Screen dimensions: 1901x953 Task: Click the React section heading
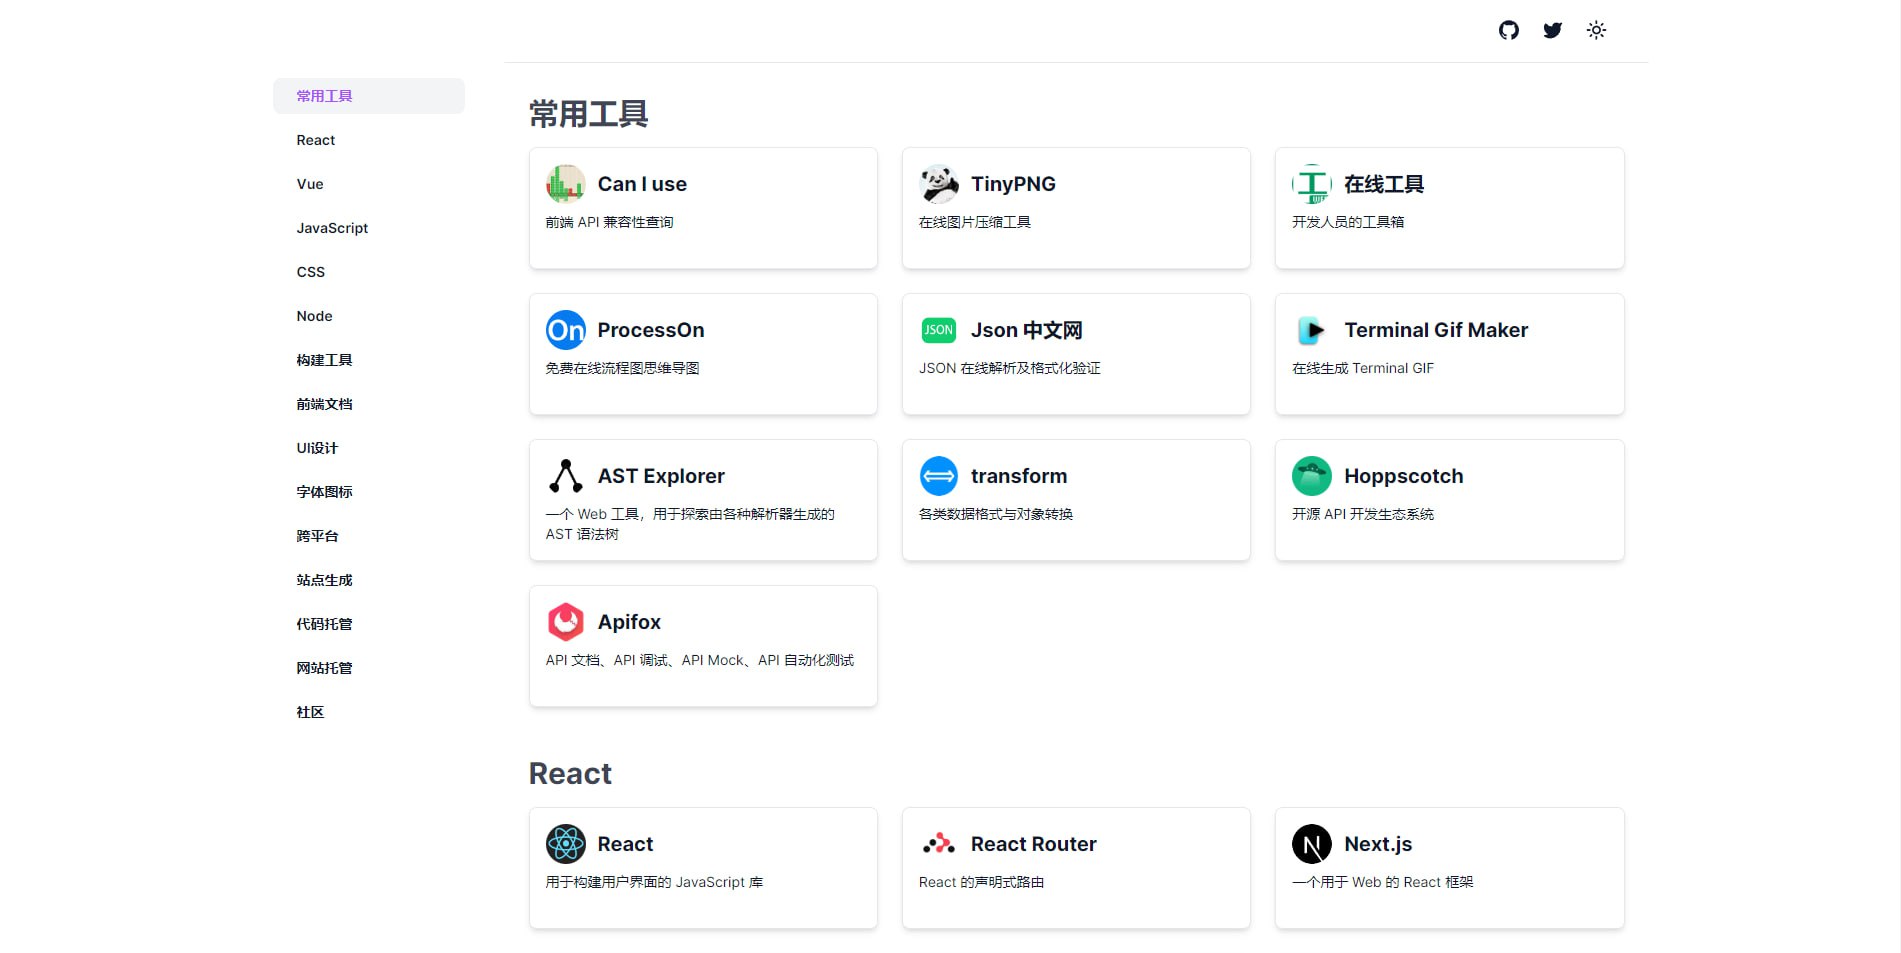570,774
